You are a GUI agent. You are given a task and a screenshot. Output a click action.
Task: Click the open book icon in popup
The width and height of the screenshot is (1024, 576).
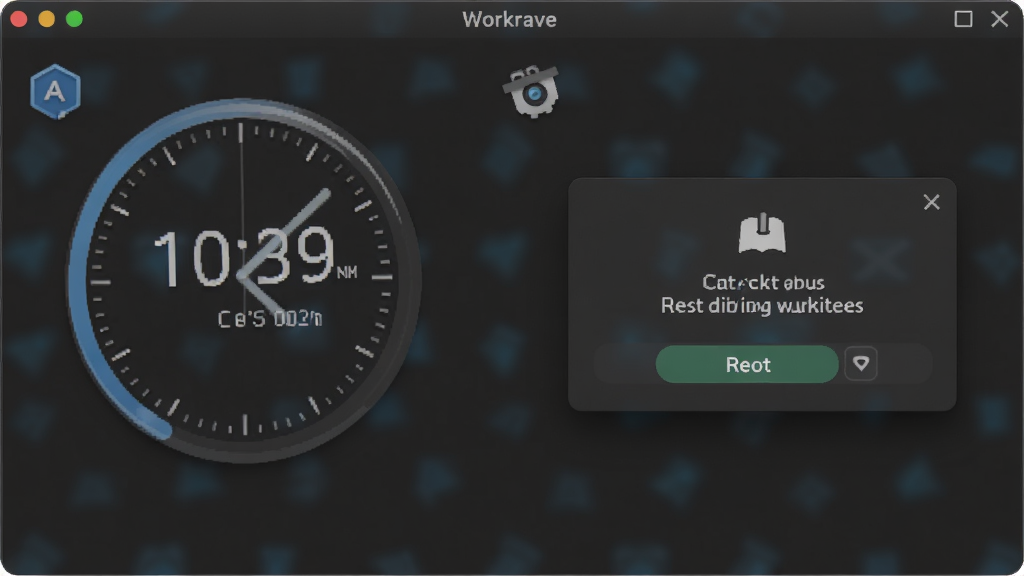[x=762, y=234]
